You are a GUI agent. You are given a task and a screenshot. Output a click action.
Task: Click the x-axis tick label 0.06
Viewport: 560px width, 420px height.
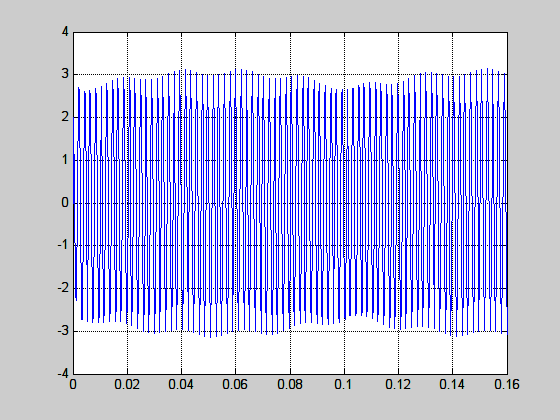pos(235,385)
